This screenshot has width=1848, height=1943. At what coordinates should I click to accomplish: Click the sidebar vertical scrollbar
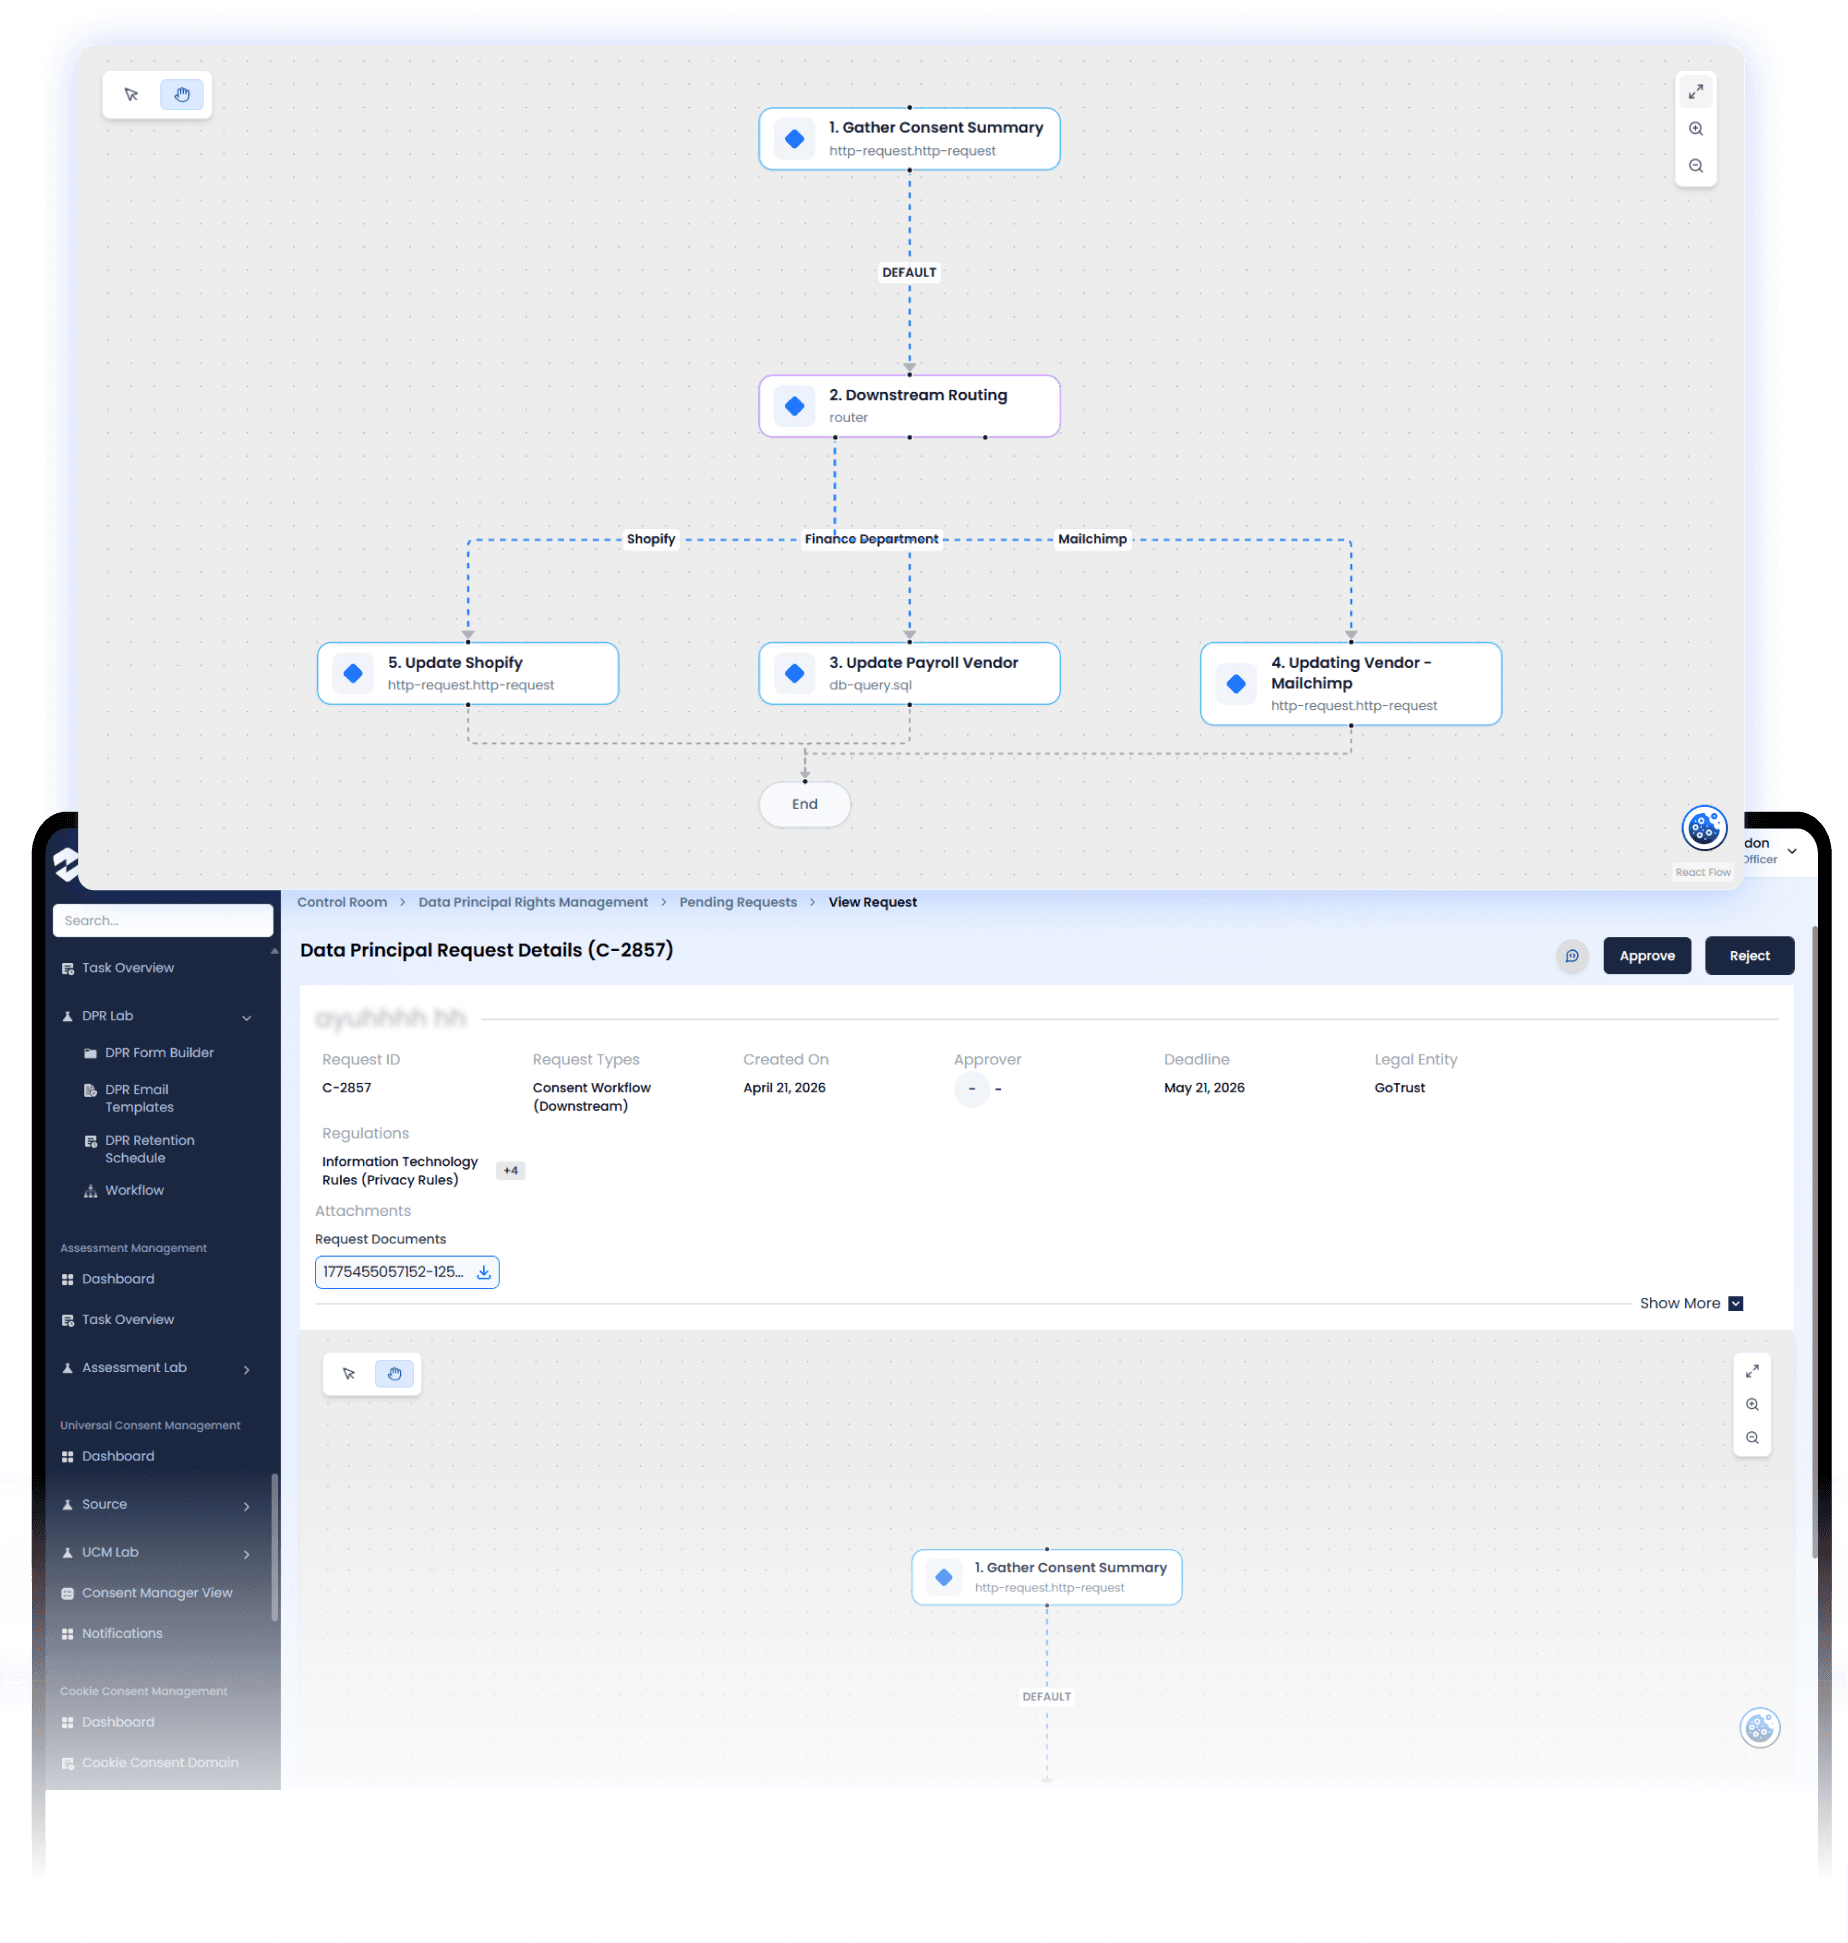[274, 1547]
